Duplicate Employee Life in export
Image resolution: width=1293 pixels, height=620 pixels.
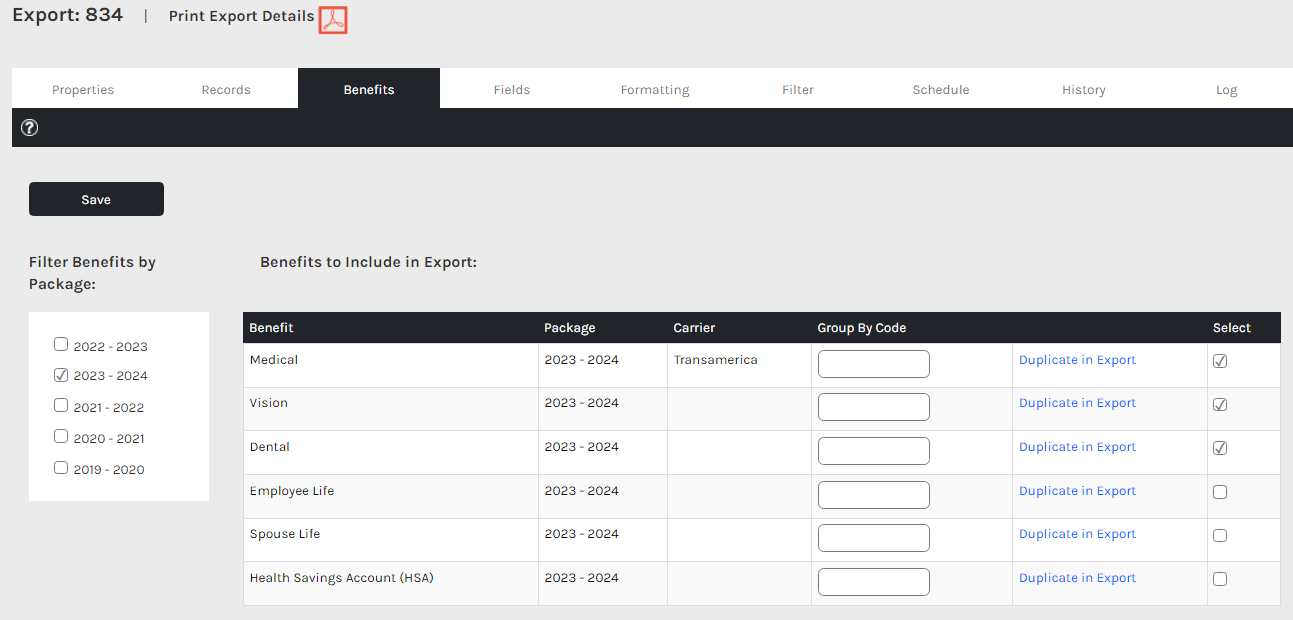[1077, 491]
